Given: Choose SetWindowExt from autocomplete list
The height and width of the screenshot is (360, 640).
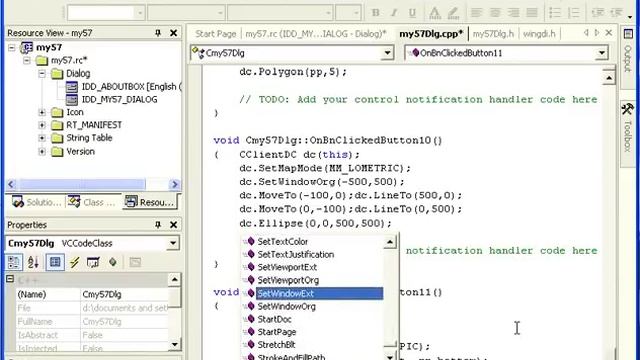Looking at the screenshot, I should pyautogui.click(x=319, y=293).
